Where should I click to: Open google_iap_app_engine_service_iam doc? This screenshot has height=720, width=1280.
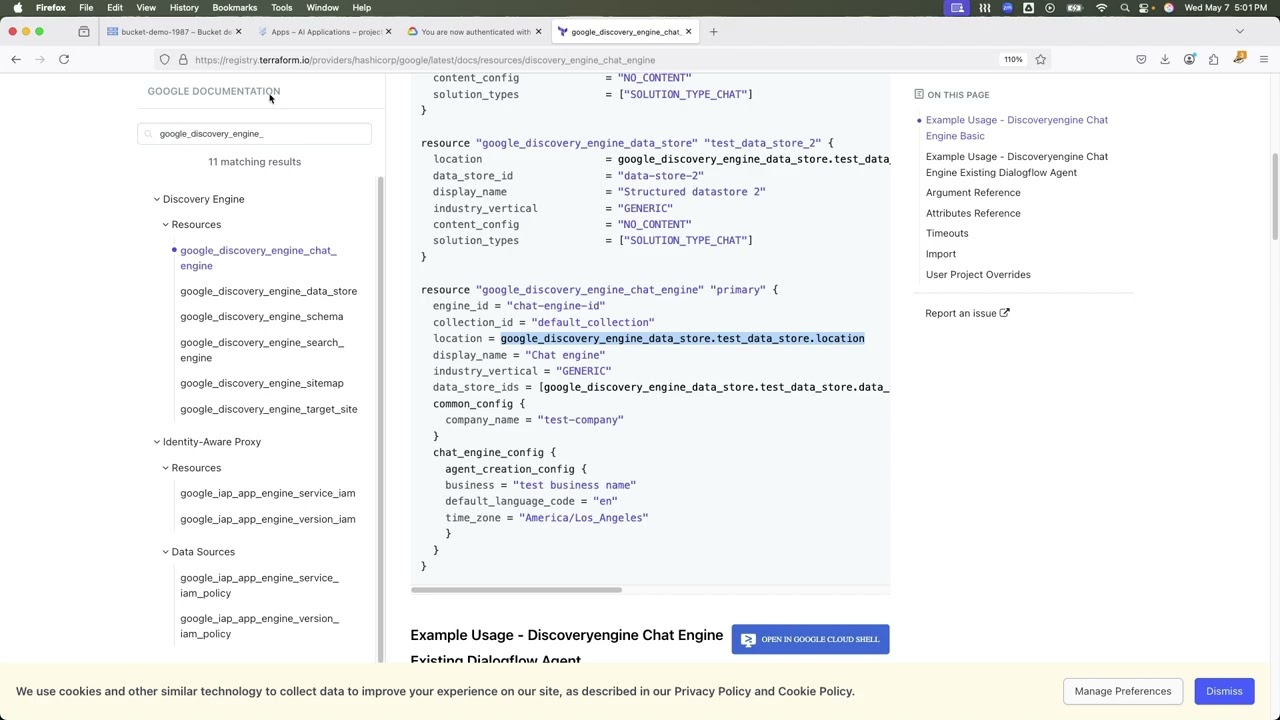click(x=267, y=493)
